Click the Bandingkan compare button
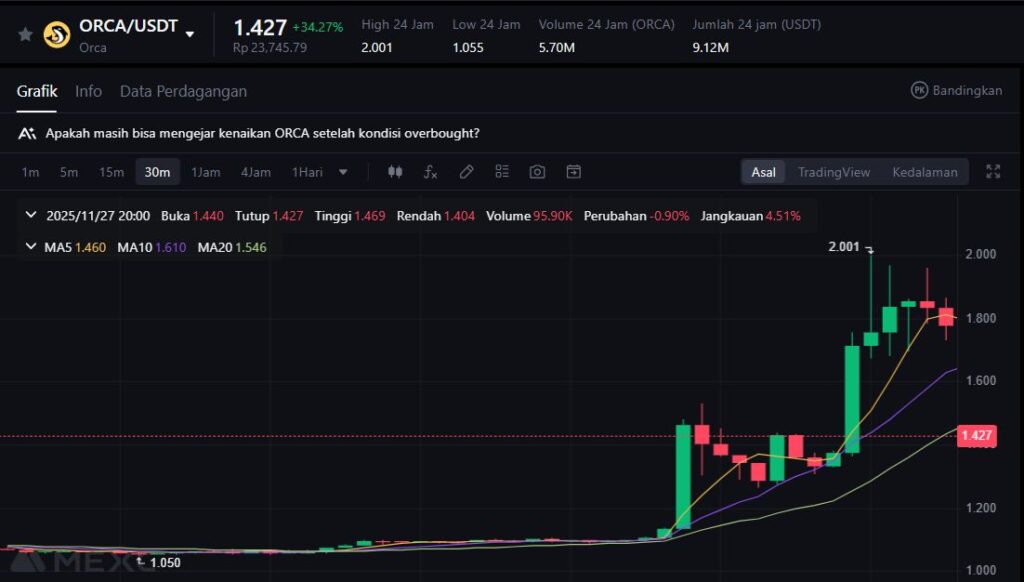Viewport: 1024px width, 582px height. (956, 90)
